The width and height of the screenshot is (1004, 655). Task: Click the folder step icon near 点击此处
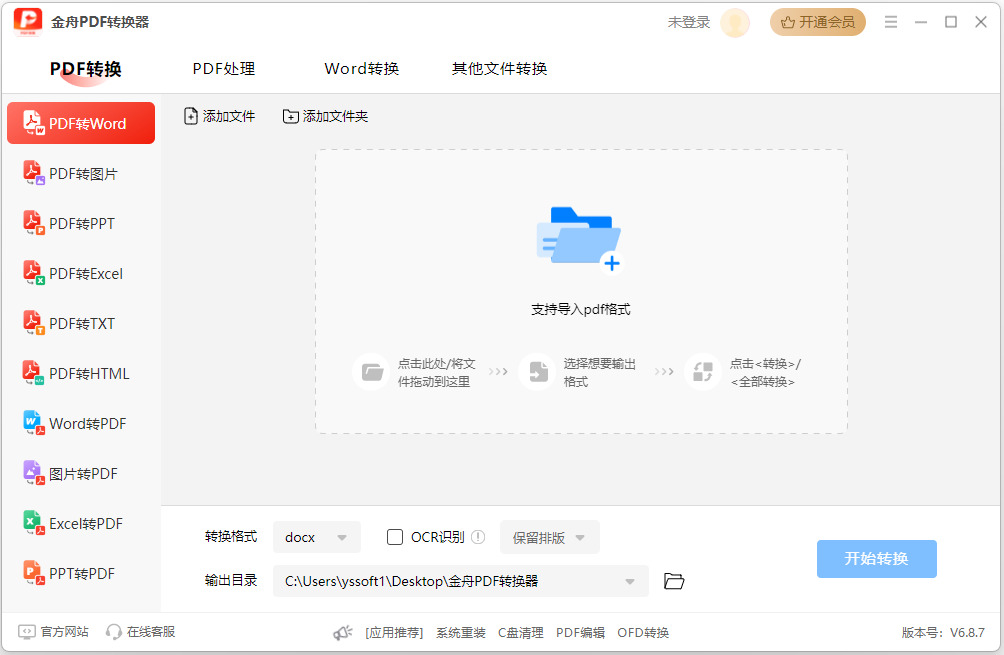tap(371, 371)
